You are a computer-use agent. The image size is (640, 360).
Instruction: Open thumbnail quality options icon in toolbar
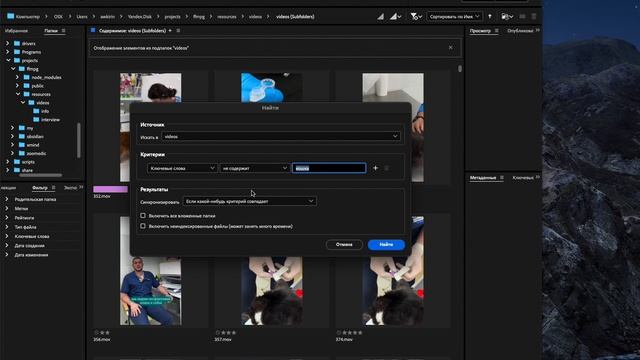pyautogui.click(x=396, y=16)
